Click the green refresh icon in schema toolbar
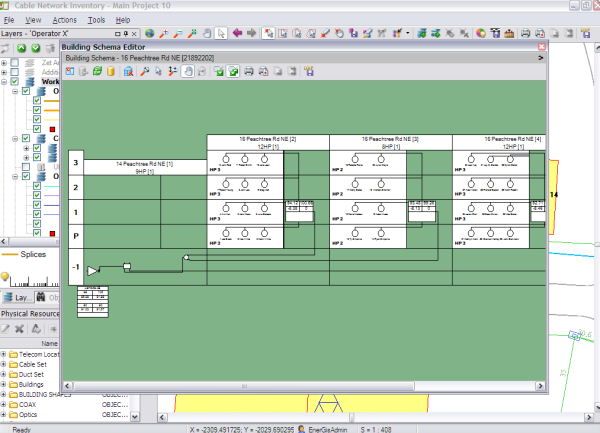The width and height of the screenshot is (600, 433). click(98, 72)
